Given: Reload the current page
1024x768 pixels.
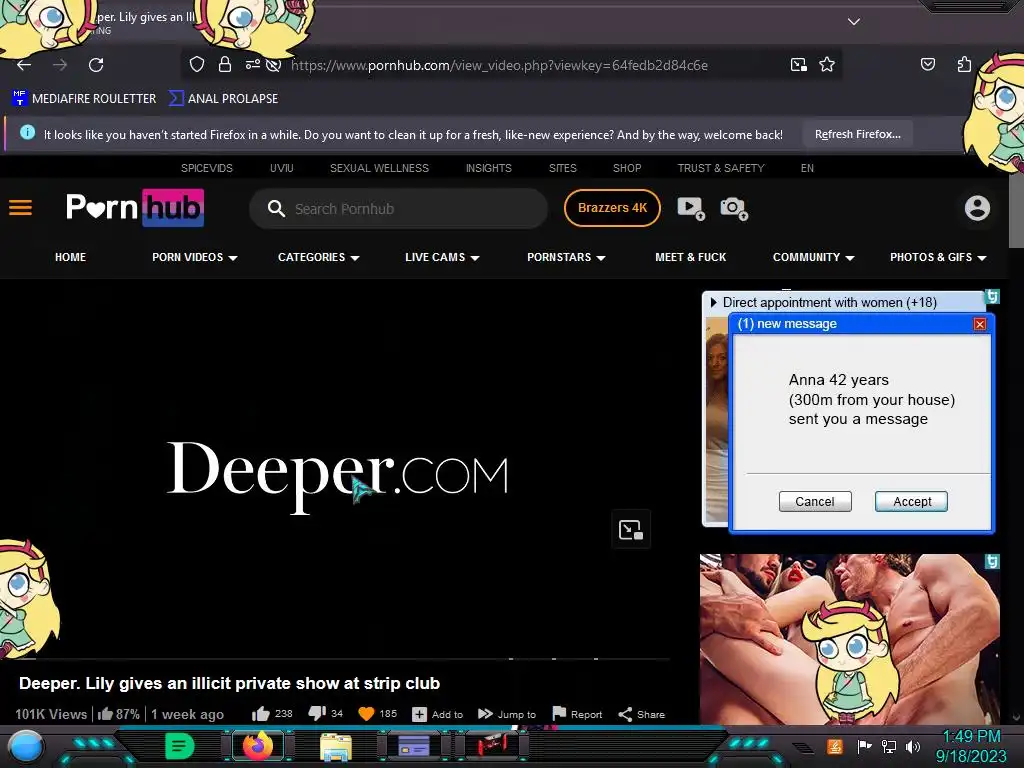Looking at the screenshot, I should [x=96, y=65].
